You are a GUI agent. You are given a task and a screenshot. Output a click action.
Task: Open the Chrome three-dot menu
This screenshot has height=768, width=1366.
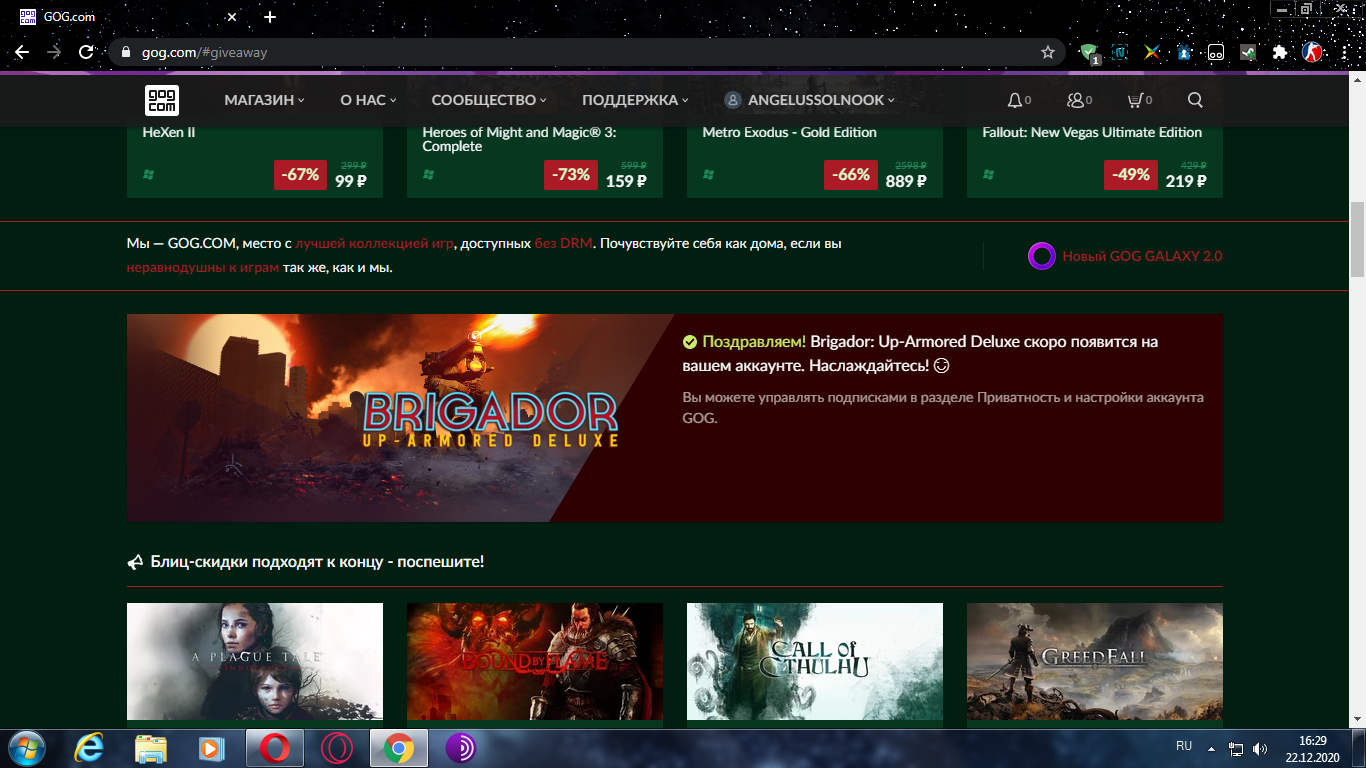click(x=1345, y=52)
